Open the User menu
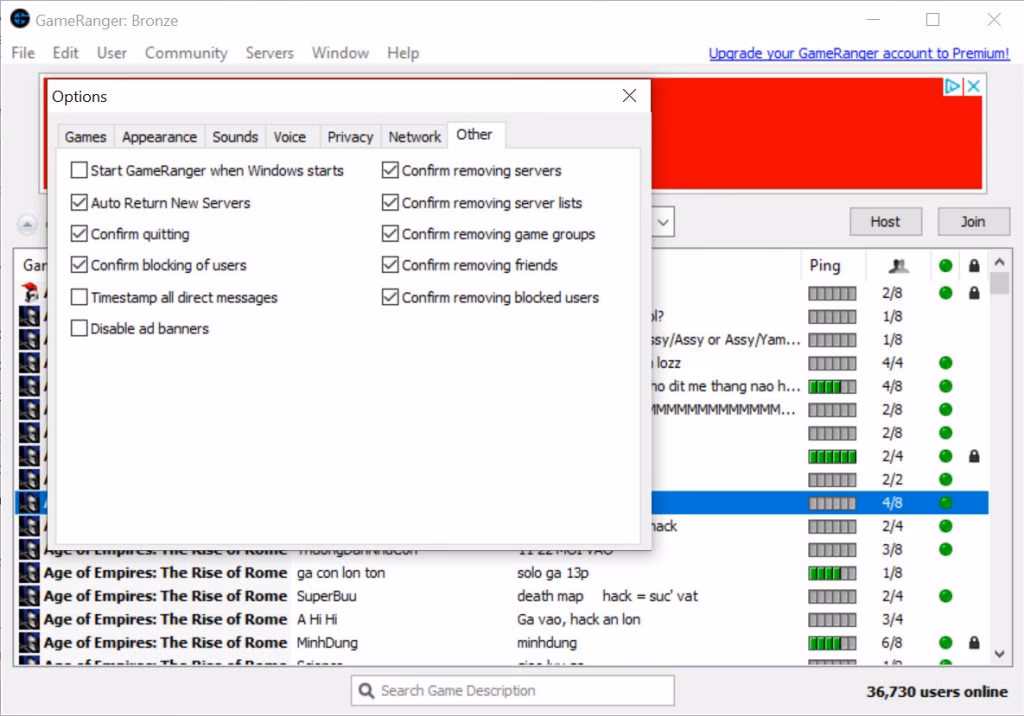The height and width of the screenshot is (716, 1024). coord(112,53)
